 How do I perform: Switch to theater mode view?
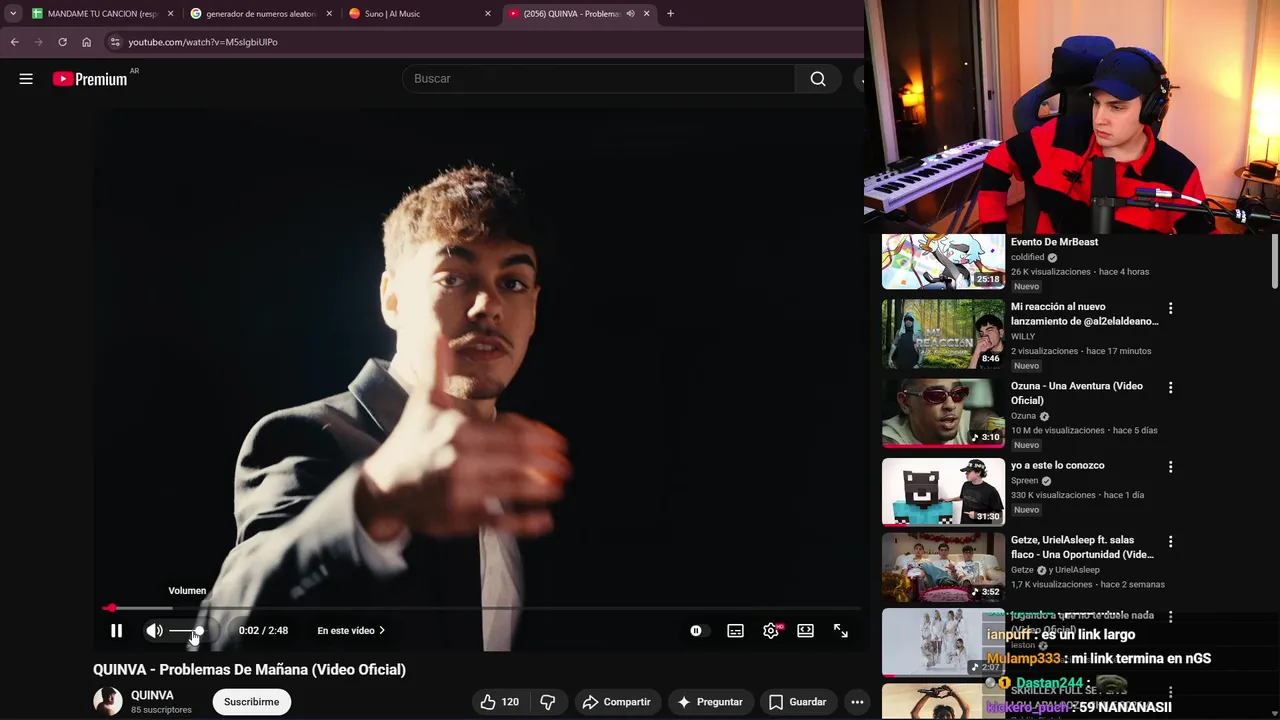[x=805, y=631]
